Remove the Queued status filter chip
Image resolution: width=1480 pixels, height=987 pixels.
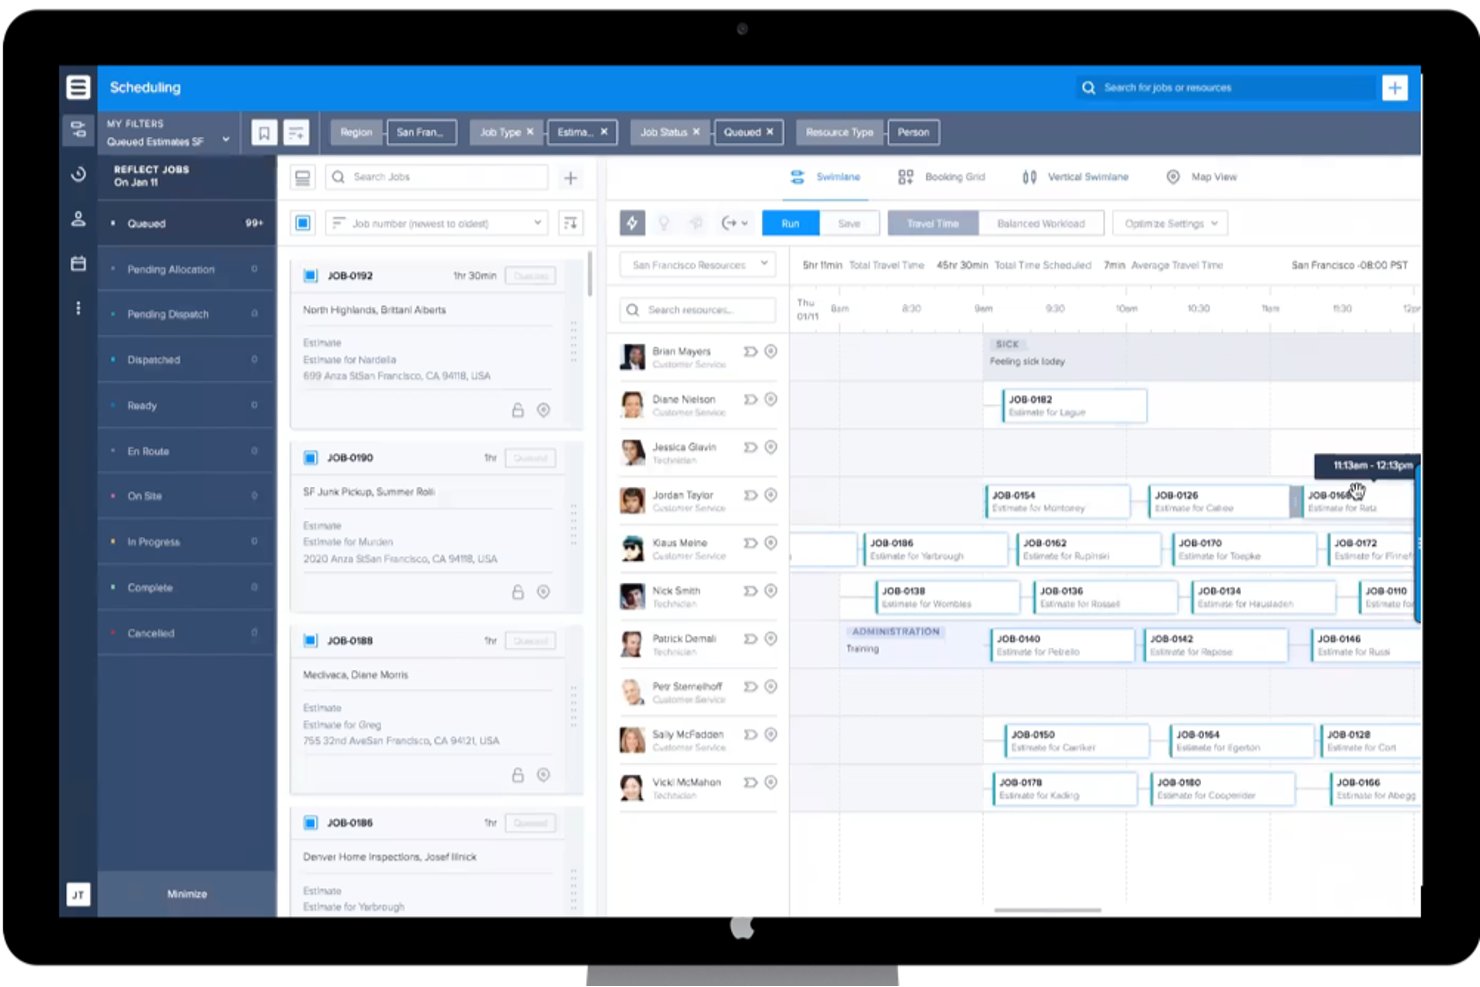(769, 132)
